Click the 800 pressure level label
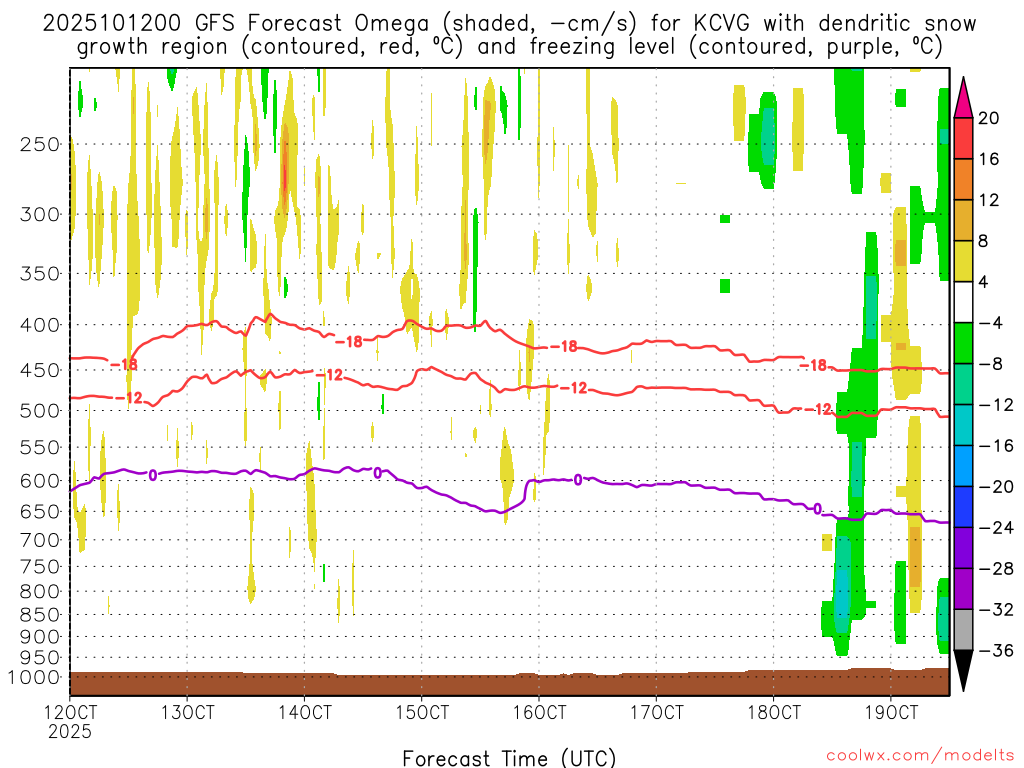 [40, 591]
